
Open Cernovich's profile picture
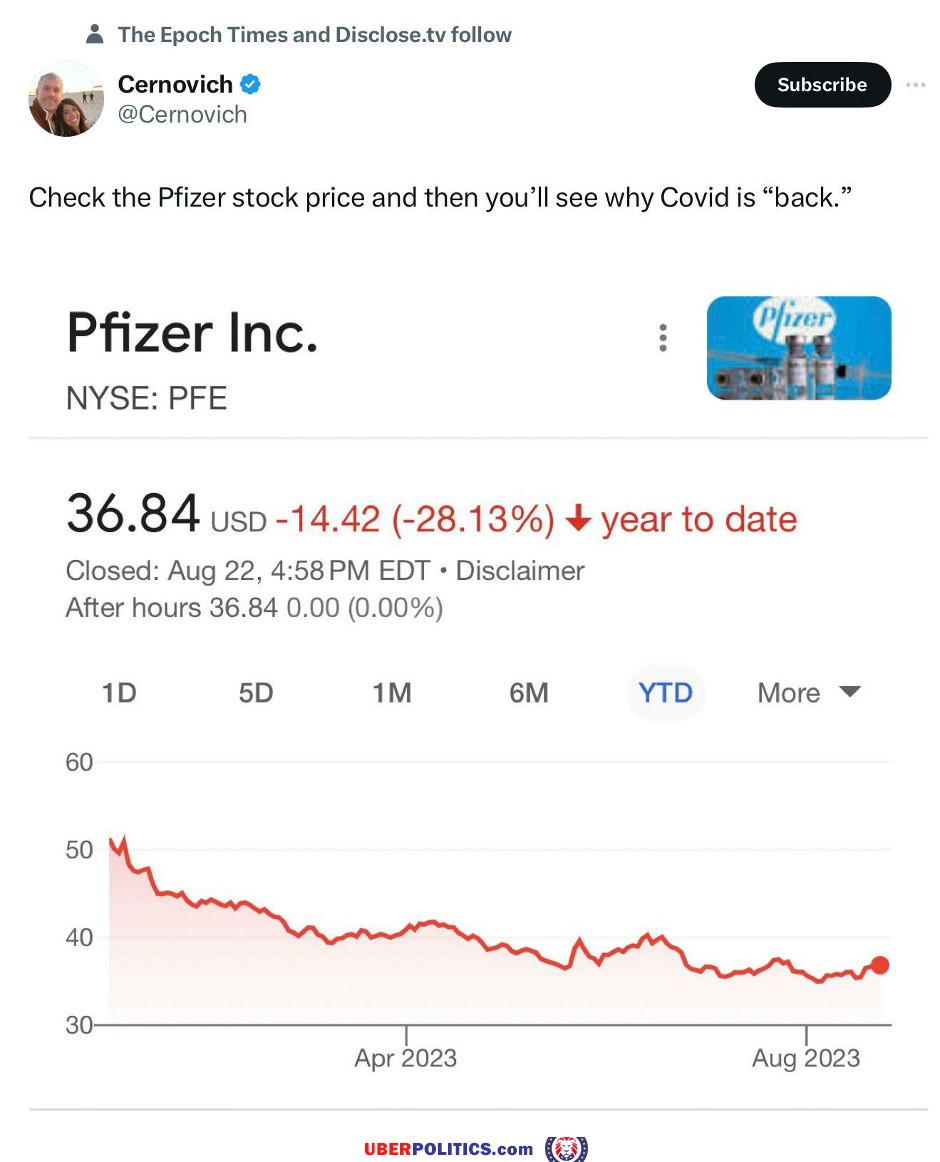(66, 99)
